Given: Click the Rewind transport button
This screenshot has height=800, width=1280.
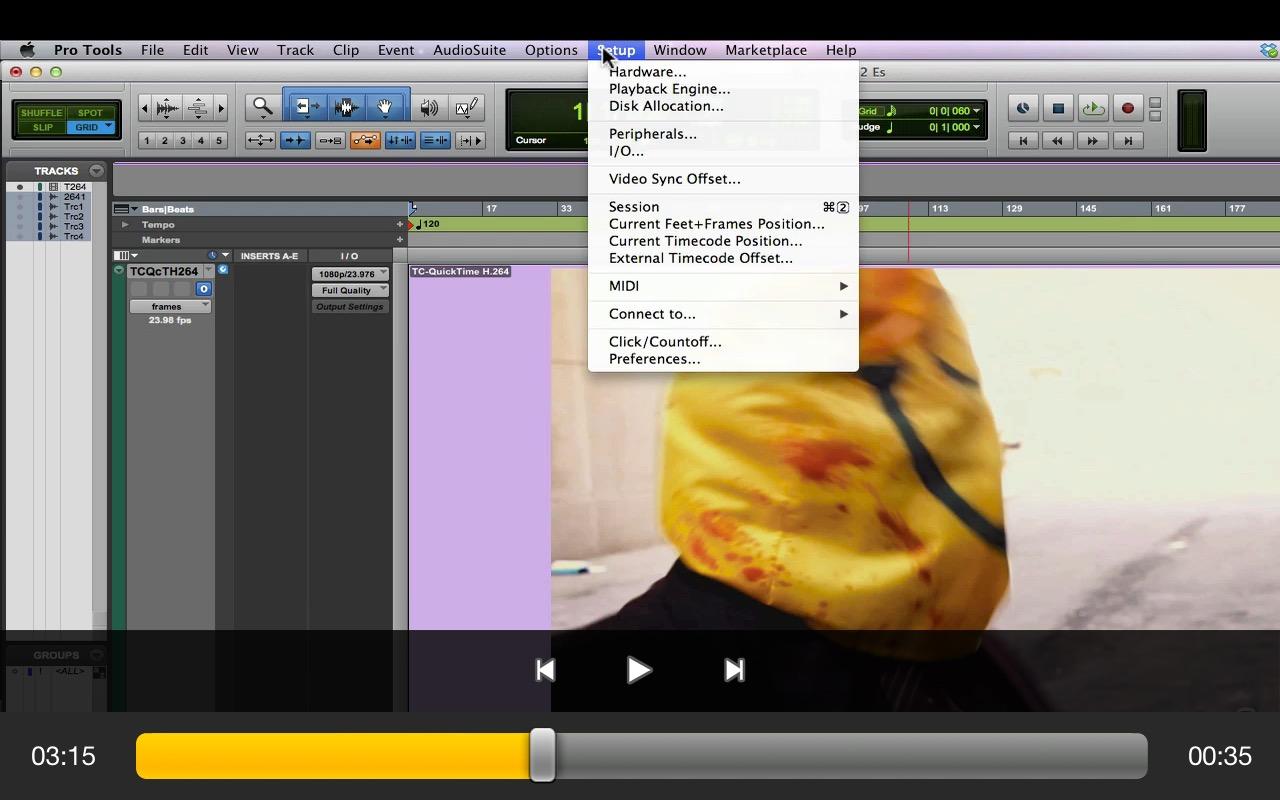Looking at the screenshot, I should pos(1058,141).
